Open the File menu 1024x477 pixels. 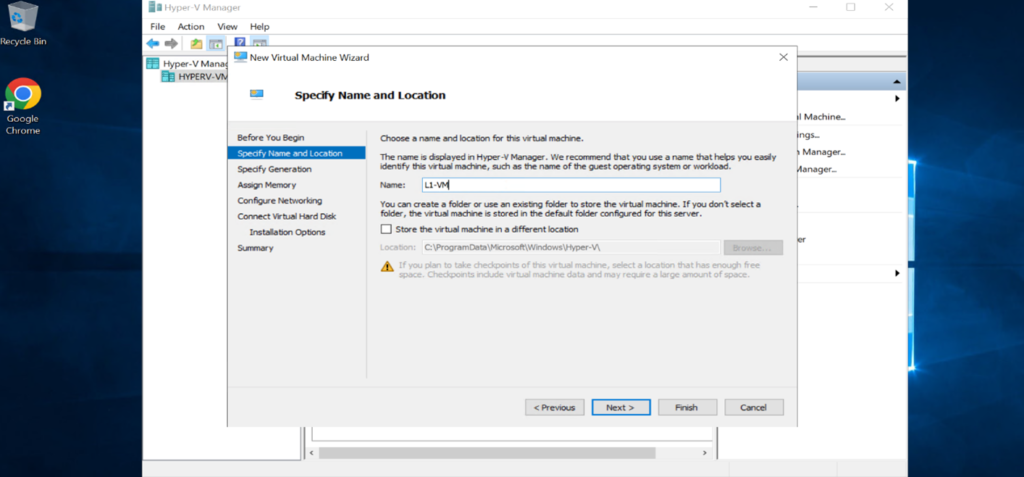coord(157,27)
